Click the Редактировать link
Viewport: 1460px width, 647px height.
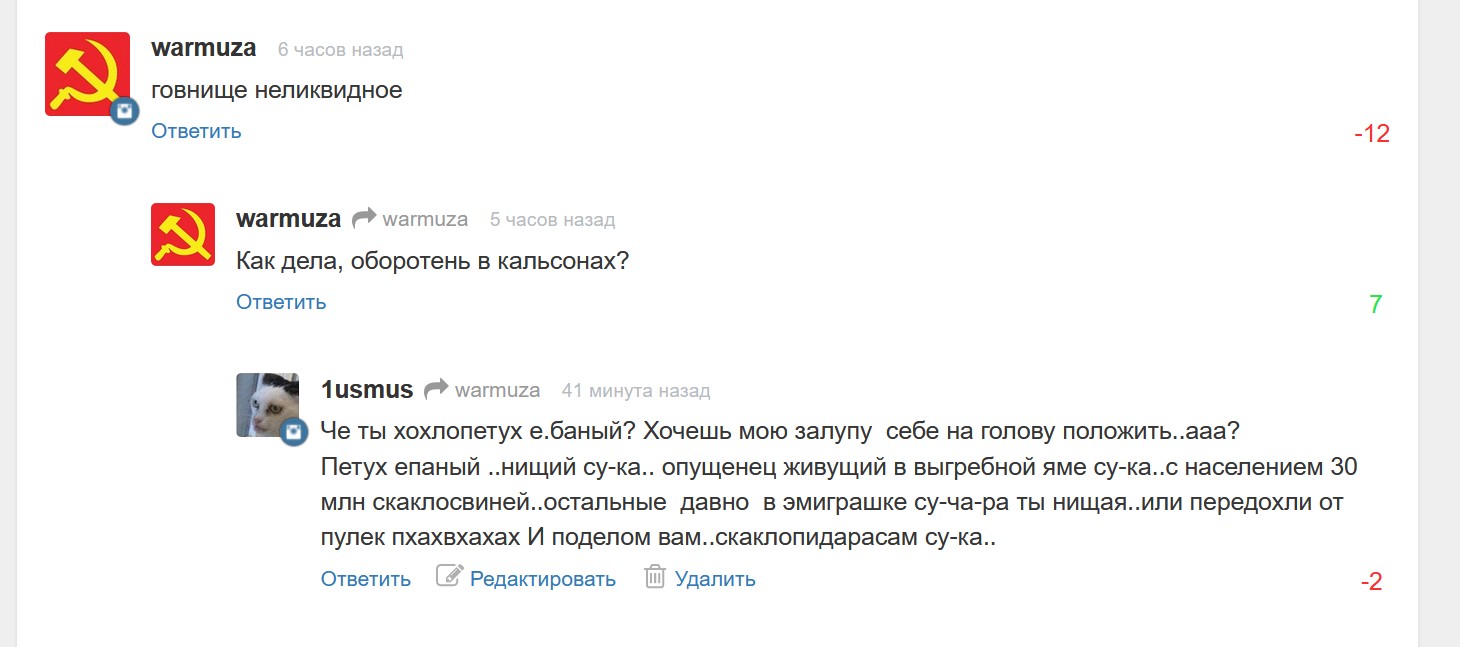pyautogui.click(x=542, y=579)
